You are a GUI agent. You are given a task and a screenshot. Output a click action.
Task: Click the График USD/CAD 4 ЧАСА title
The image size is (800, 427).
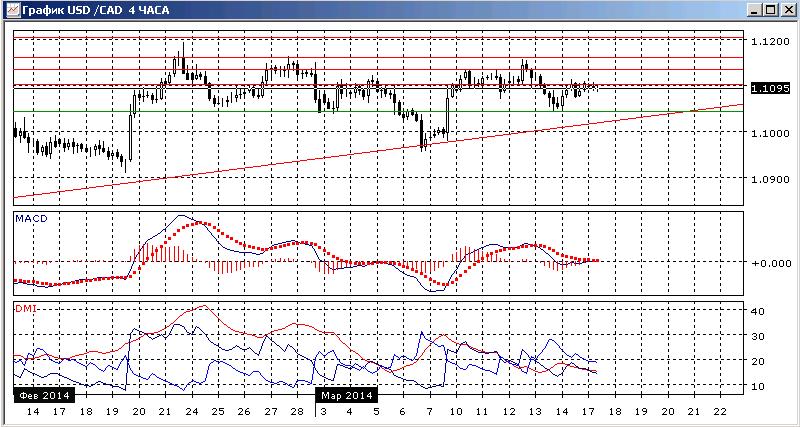[96, 10]
